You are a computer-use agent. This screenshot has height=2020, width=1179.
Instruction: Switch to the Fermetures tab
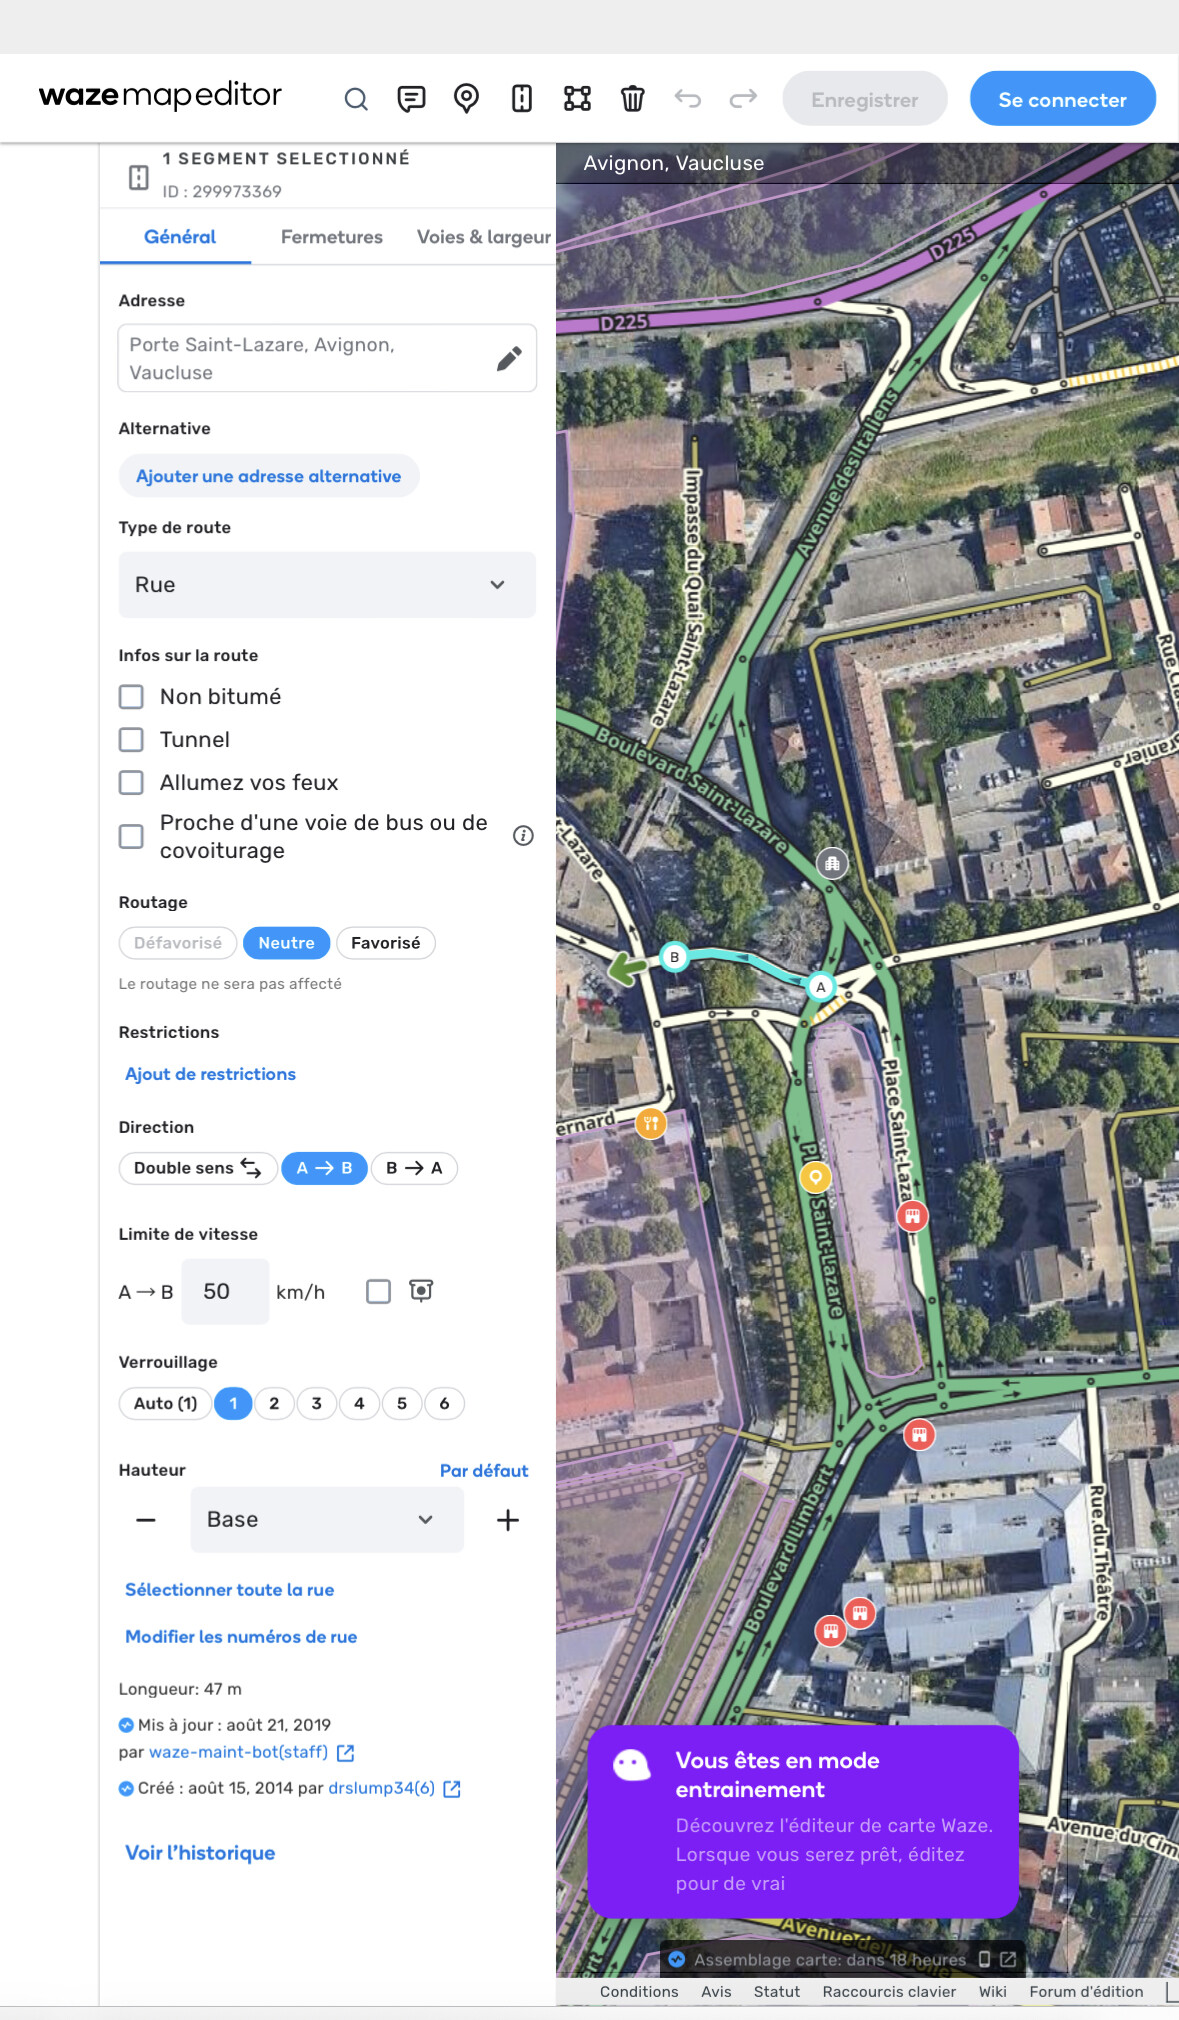pyautogui.click(x=331, y=237)
